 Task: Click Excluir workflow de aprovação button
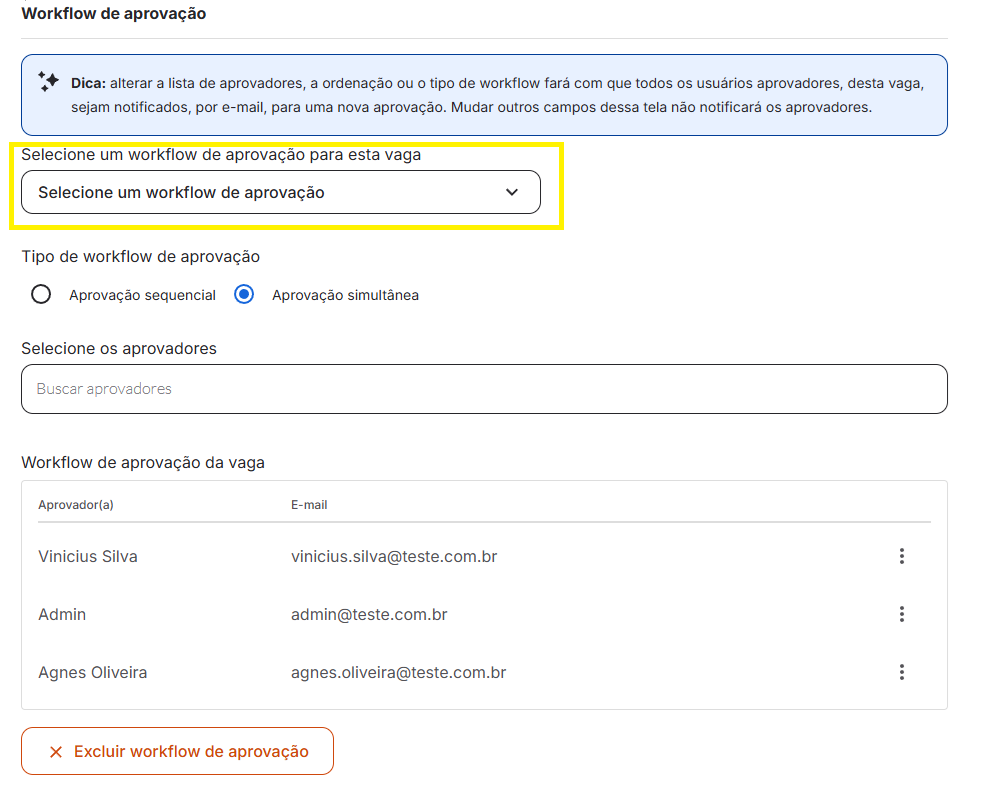coord(178,751)
